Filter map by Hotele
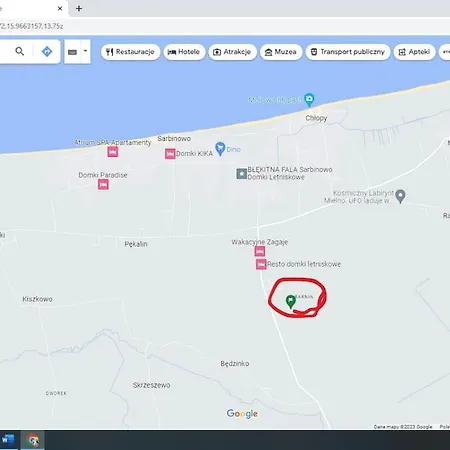 (184, 52)
